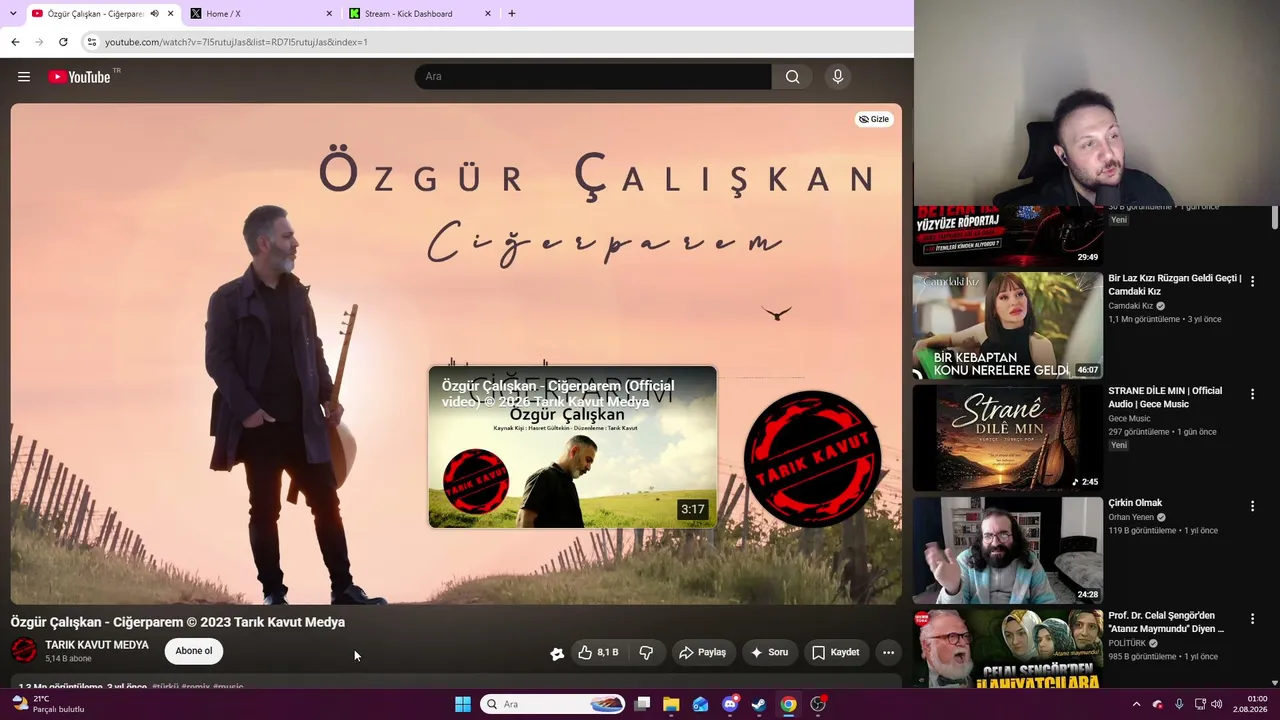
Task: Open Task View from the taskbar
Action: (x=642, y=704)
